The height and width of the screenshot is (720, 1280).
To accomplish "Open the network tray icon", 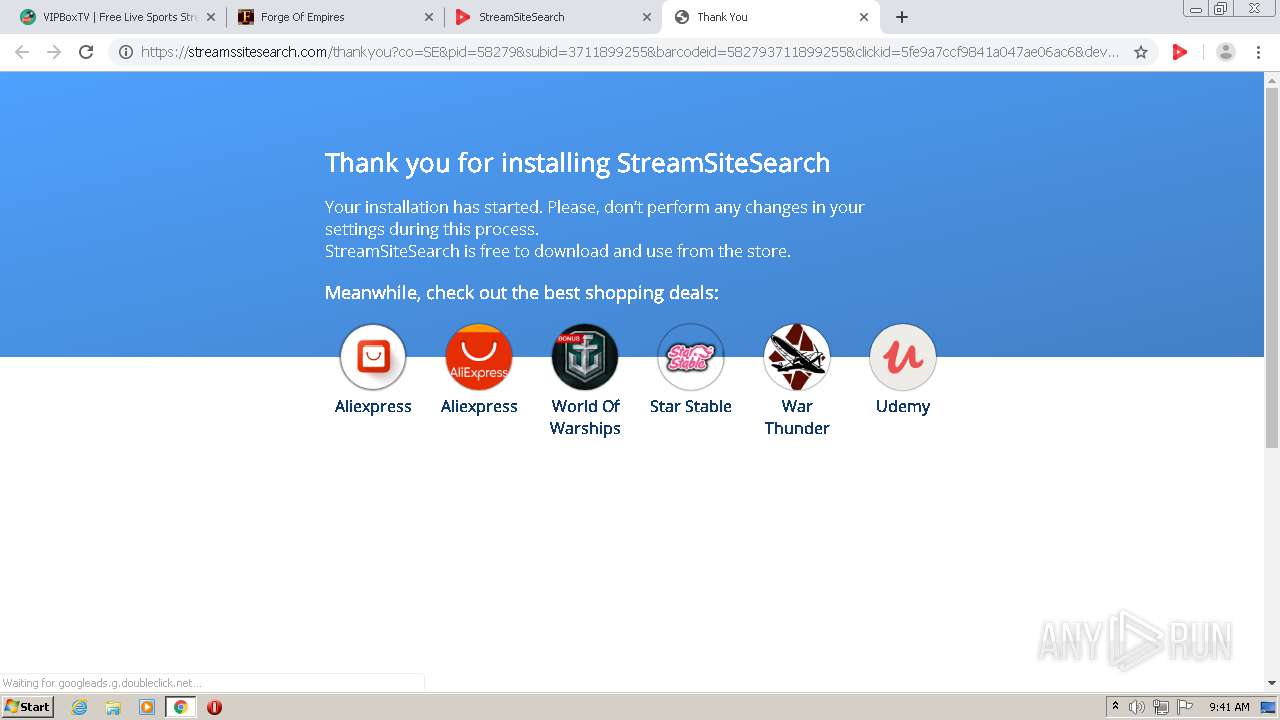I will pyautogui.click(x=1161, y=707).
